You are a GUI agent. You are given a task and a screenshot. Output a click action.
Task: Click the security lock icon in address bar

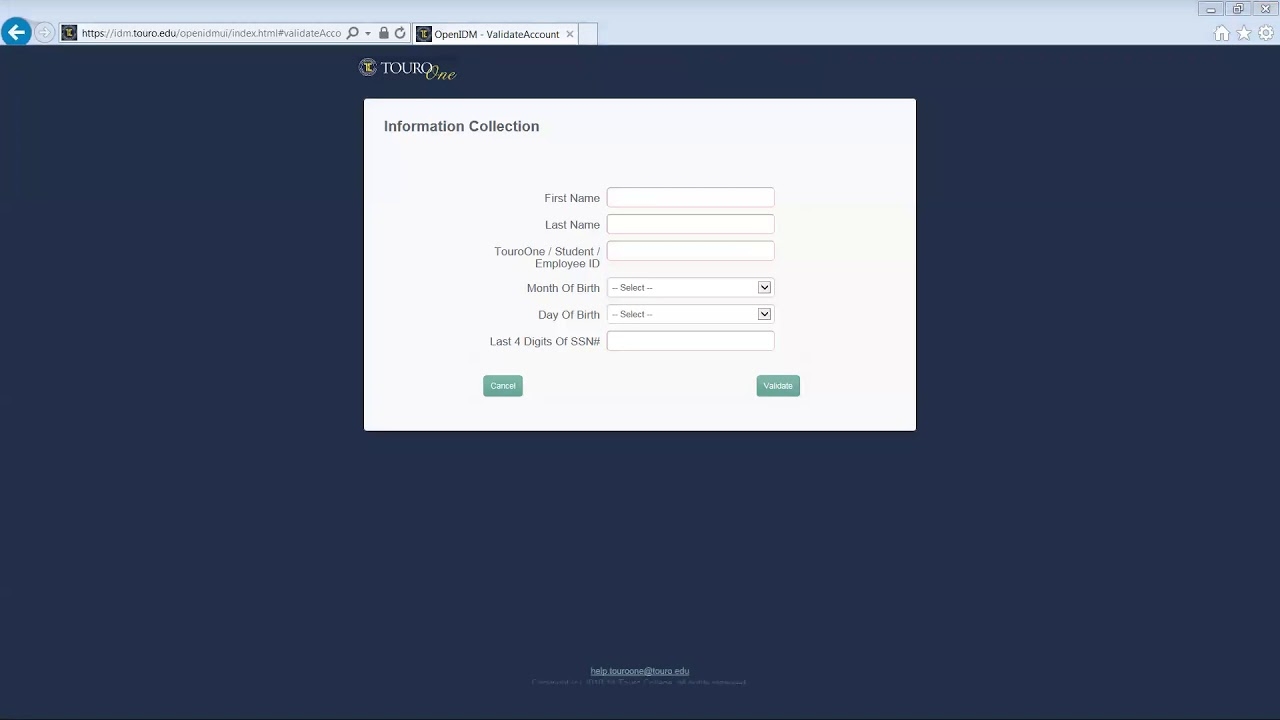coord(384,33)
